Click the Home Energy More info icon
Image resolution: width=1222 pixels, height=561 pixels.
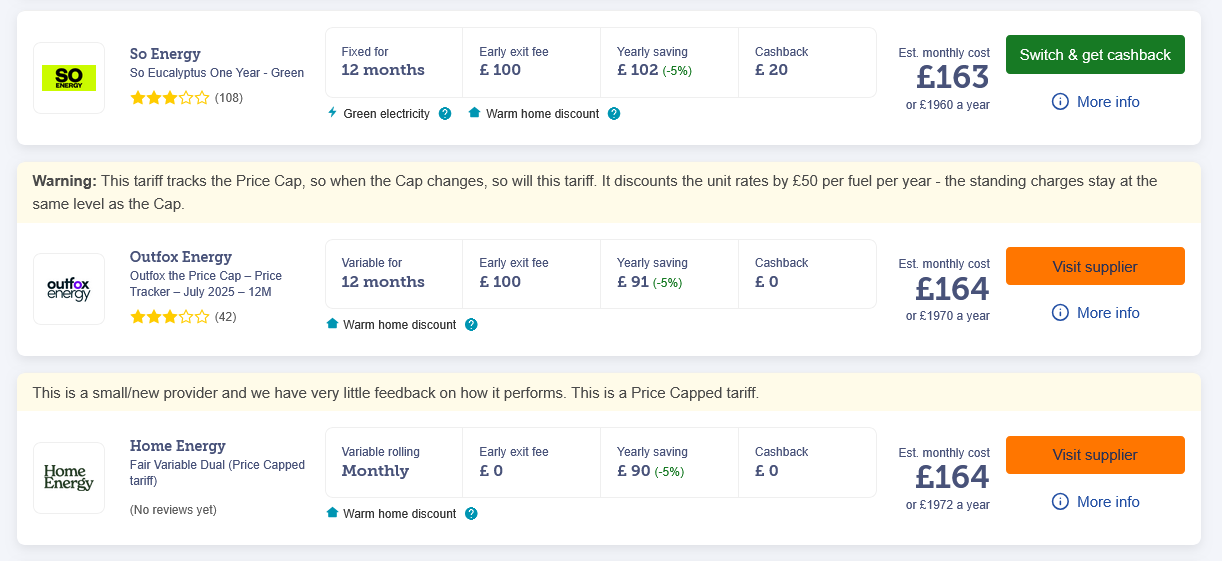coord(1060,502)
